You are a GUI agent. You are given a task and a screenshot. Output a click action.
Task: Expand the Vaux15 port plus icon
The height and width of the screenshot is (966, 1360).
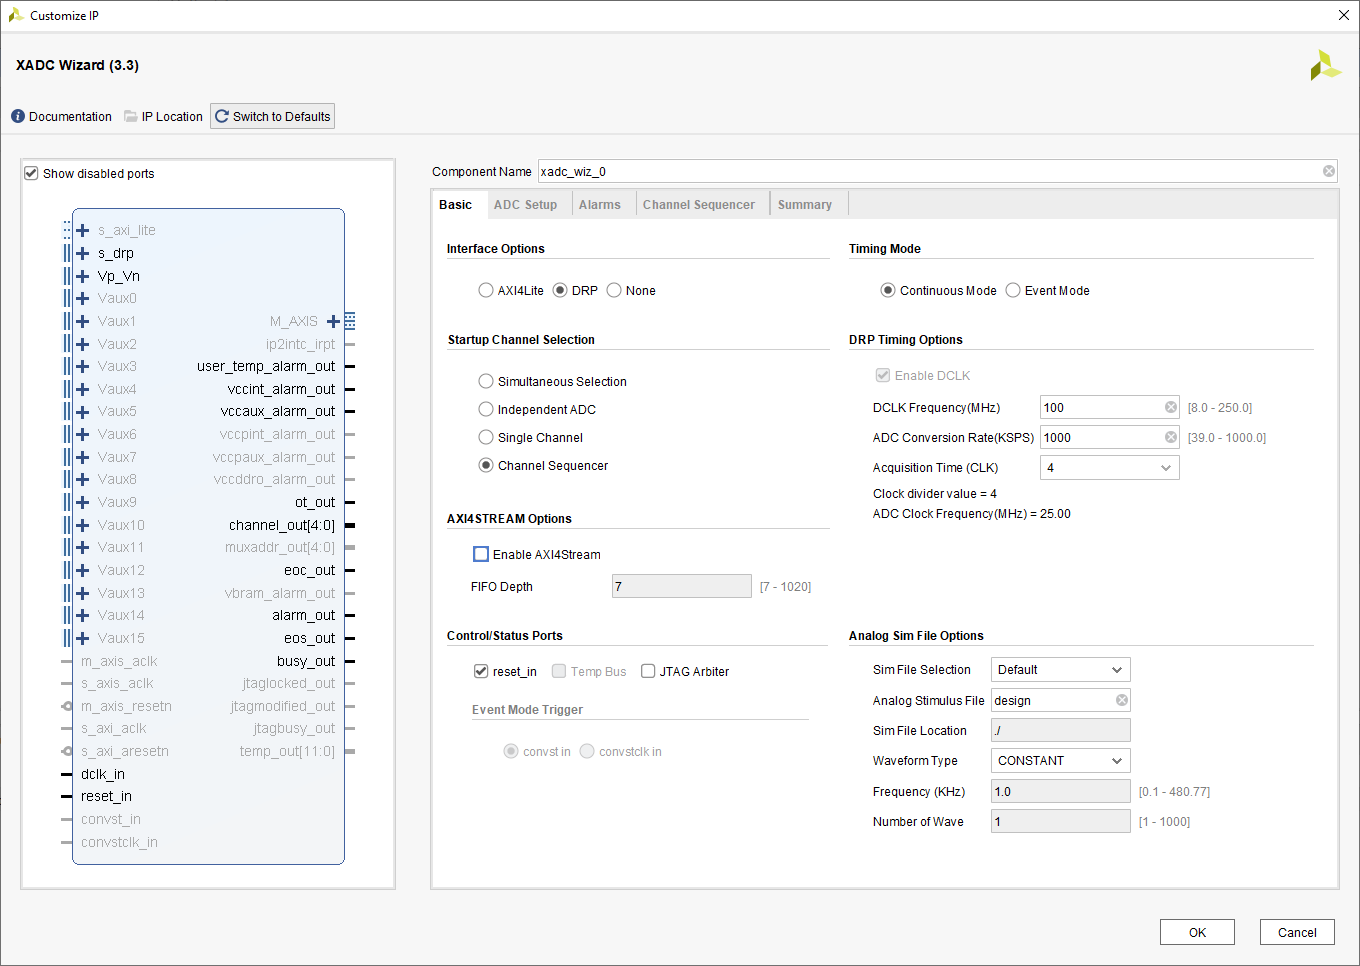(x=83, y=638)
